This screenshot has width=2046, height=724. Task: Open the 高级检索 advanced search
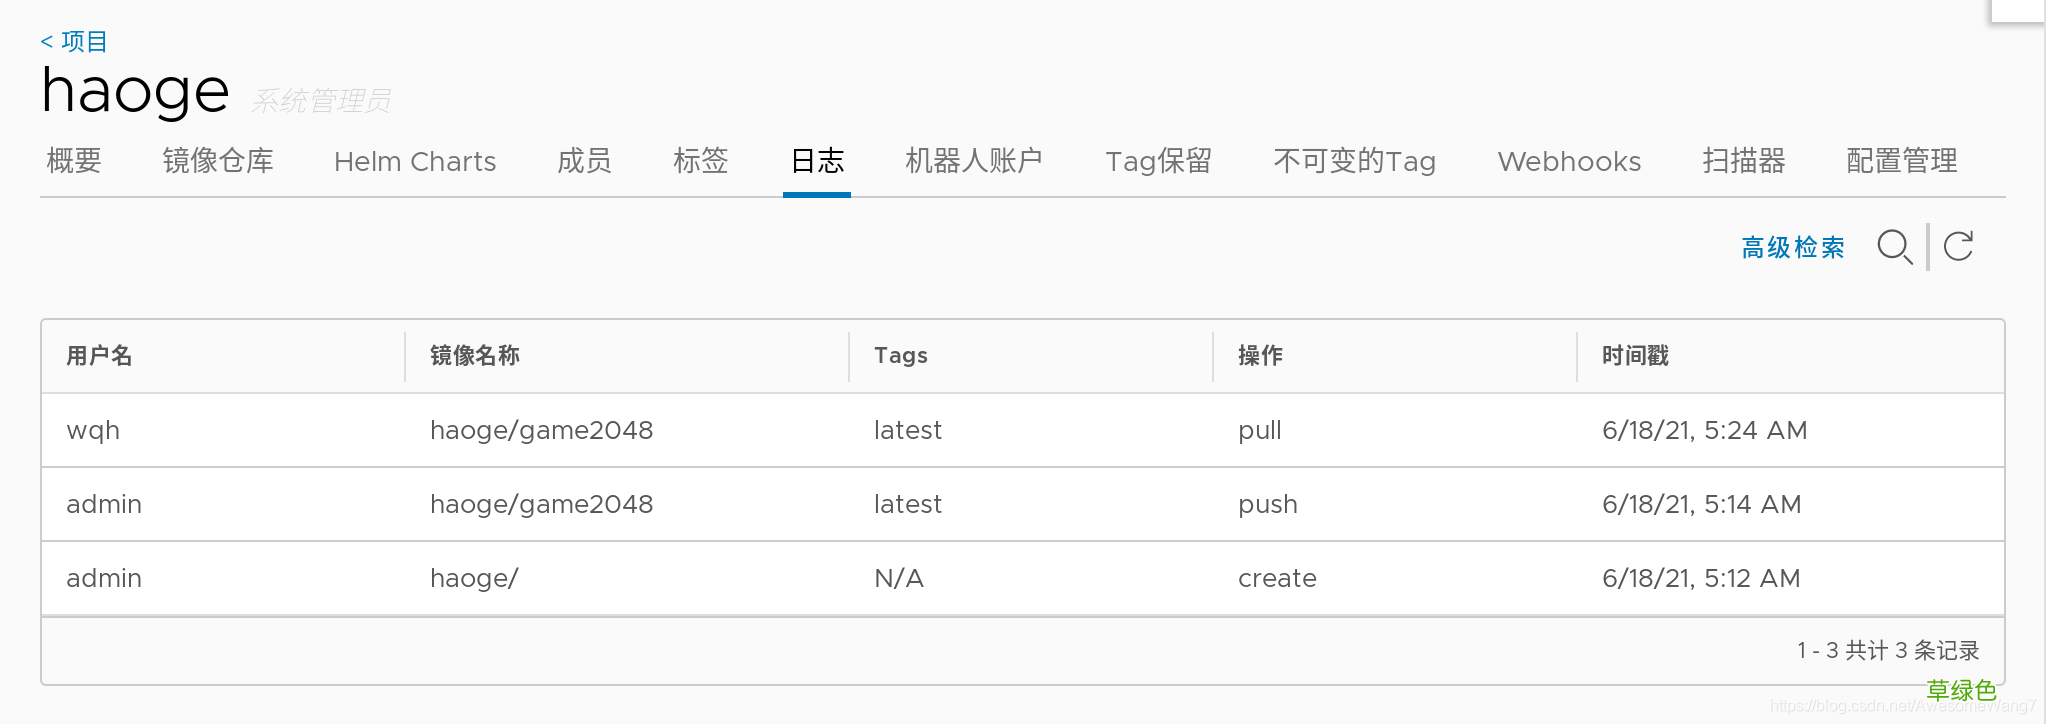[1793, 247]
